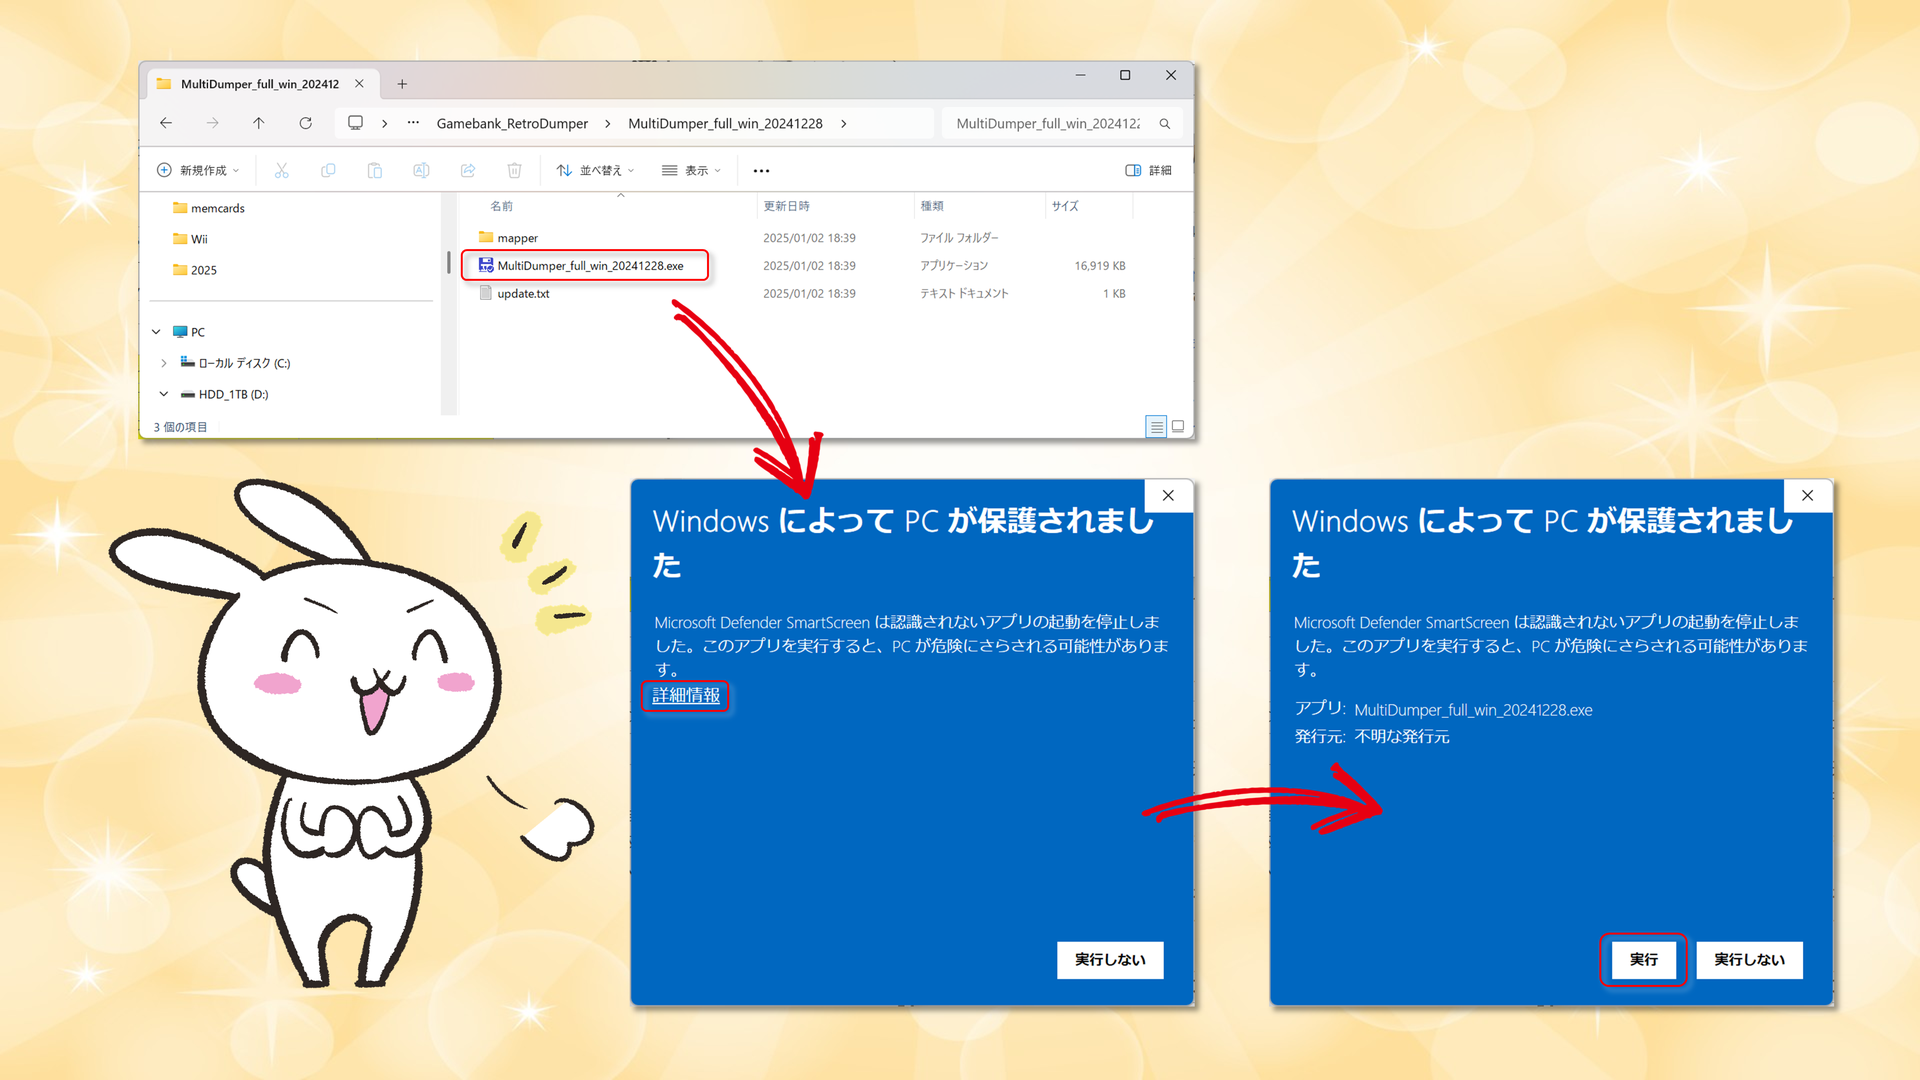The image size is (1920, 1080).
Task: Click the 詳細情報 link in SmartScreen dialog
Action: (x=686, y=696)
